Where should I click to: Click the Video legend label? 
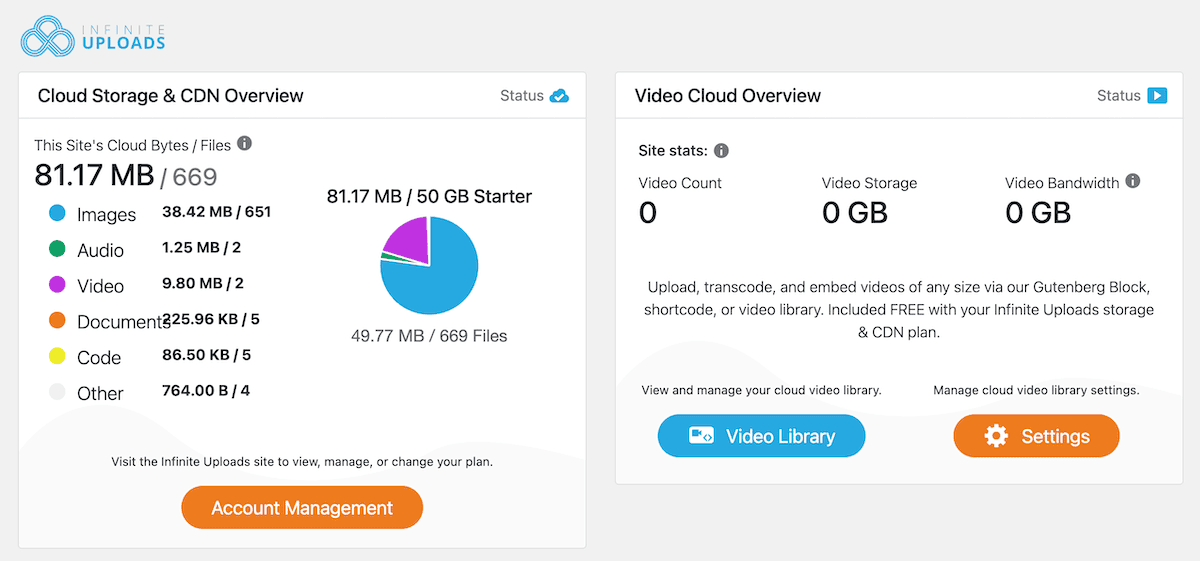click(100, 286)
